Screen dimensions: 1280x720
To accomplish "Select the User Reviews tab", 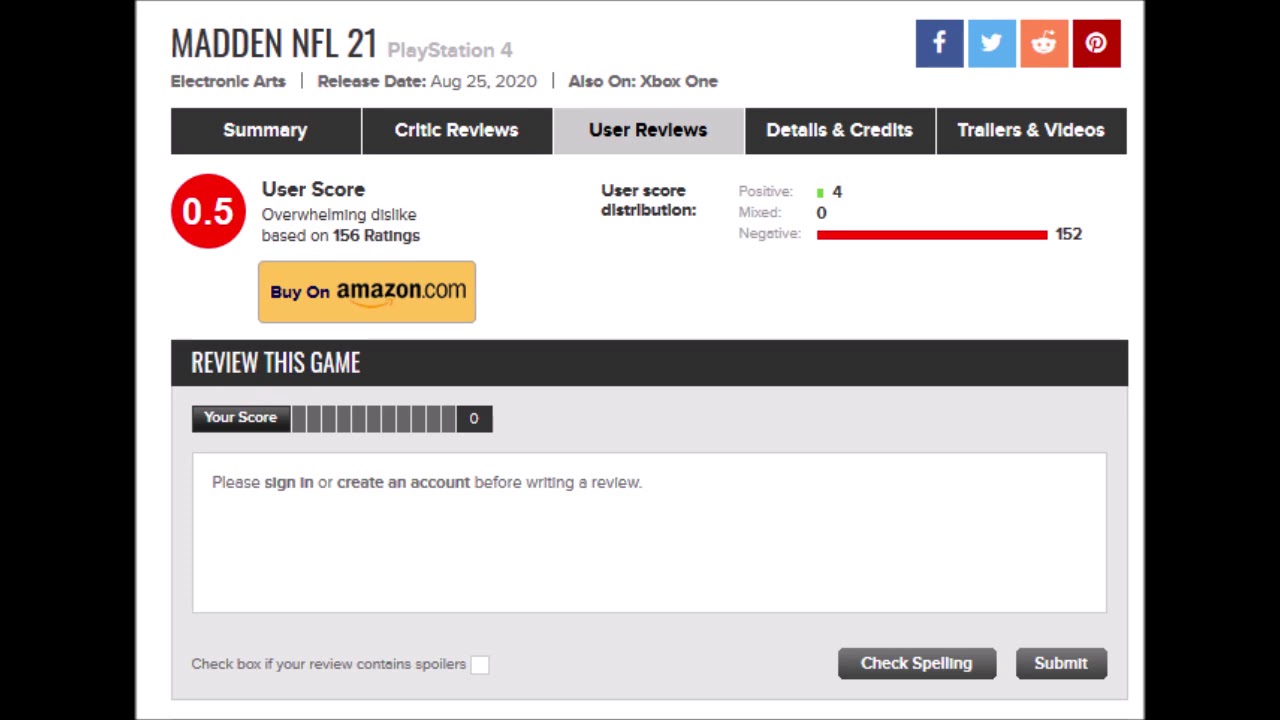I will click(x=648, y=131).
